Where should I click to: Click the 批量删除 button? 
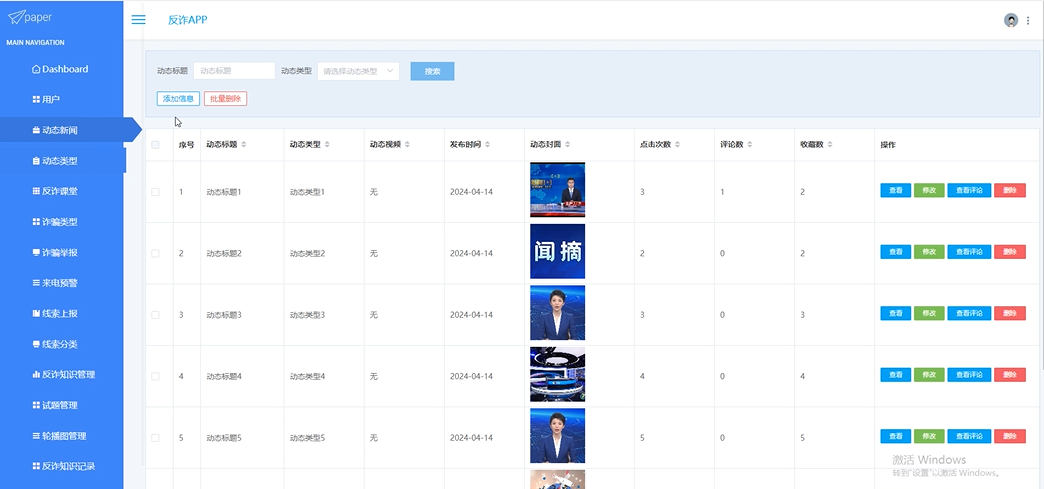[x=226, y=99]
